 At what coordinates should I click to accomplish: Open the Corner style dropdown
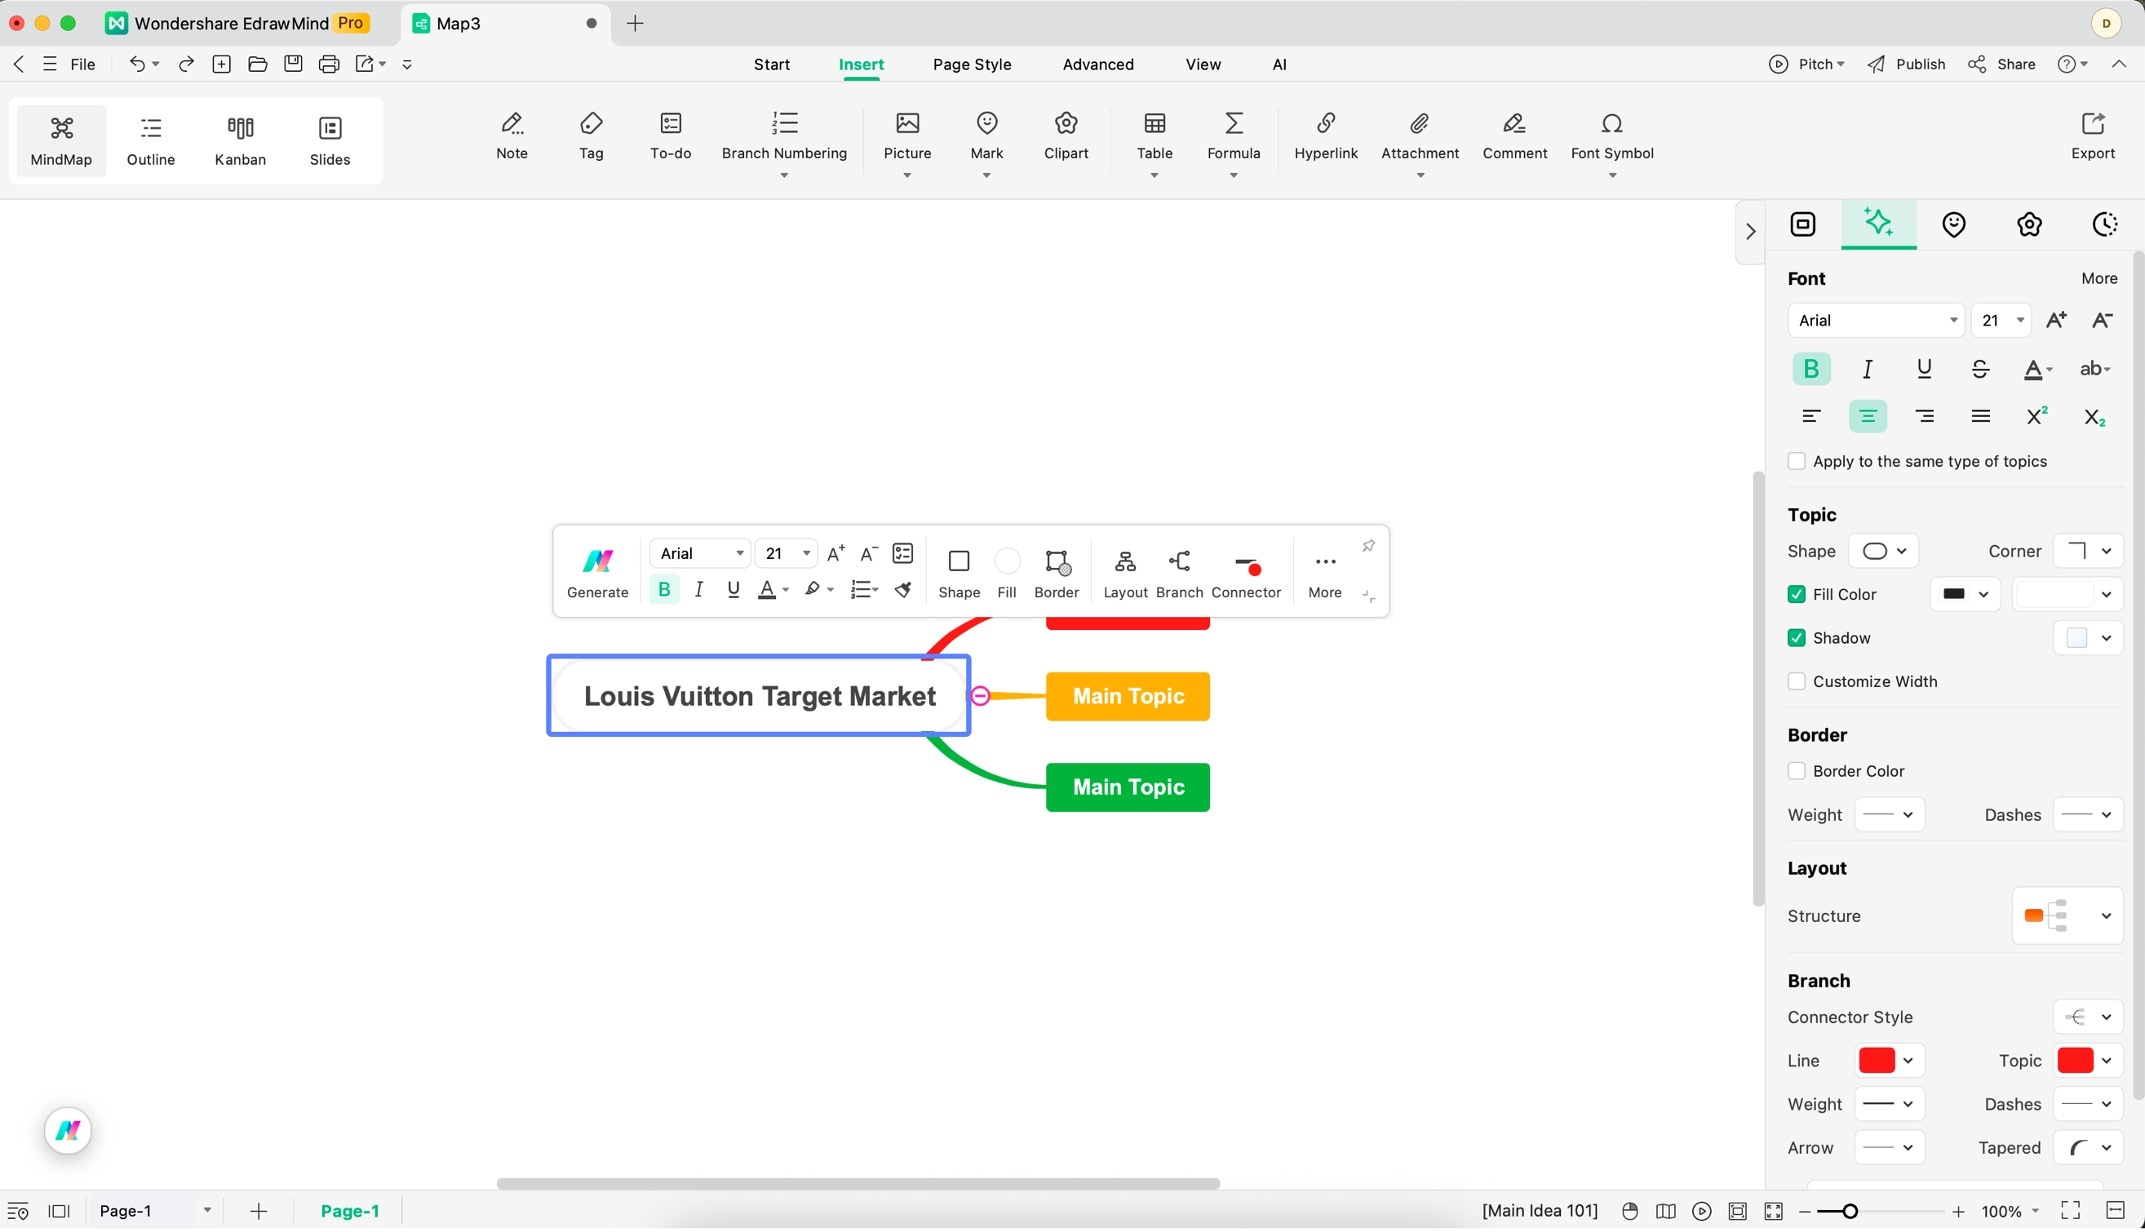[2088, 551]
